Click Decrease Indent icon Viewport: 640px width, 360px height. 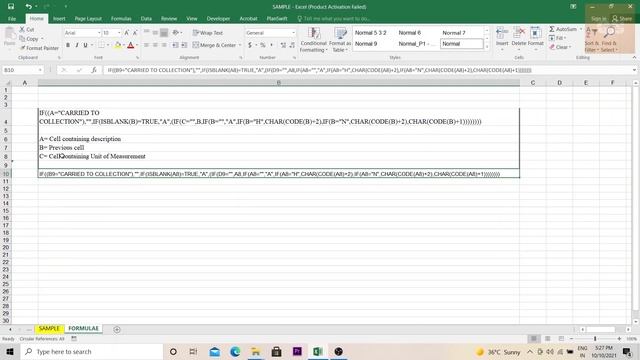click(175, 45)
